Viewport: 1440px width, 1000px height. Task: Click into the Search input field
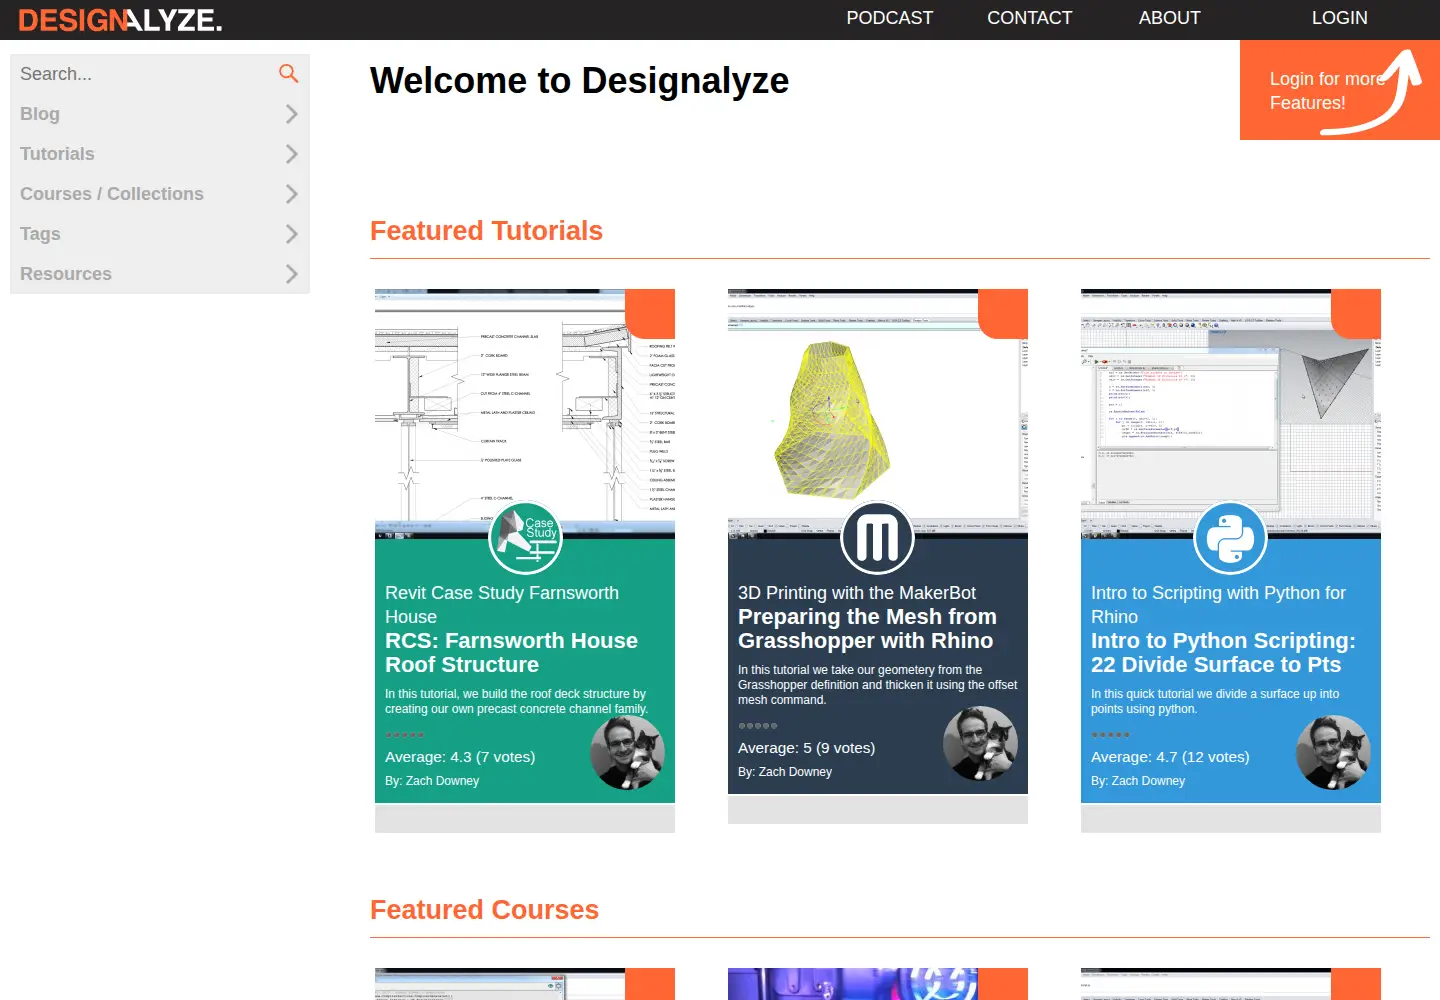pos(145,74)
